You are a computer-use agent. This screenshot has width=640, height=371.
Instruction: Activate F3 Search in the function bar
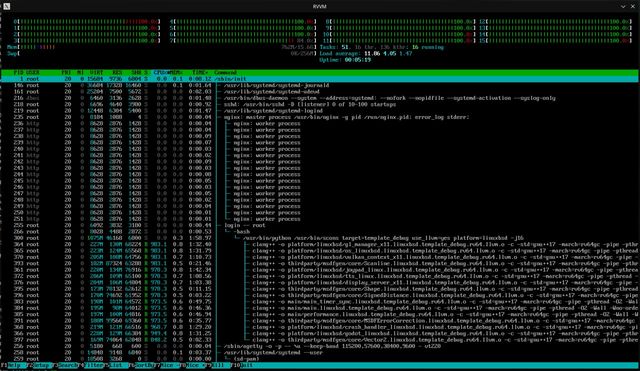64,365
